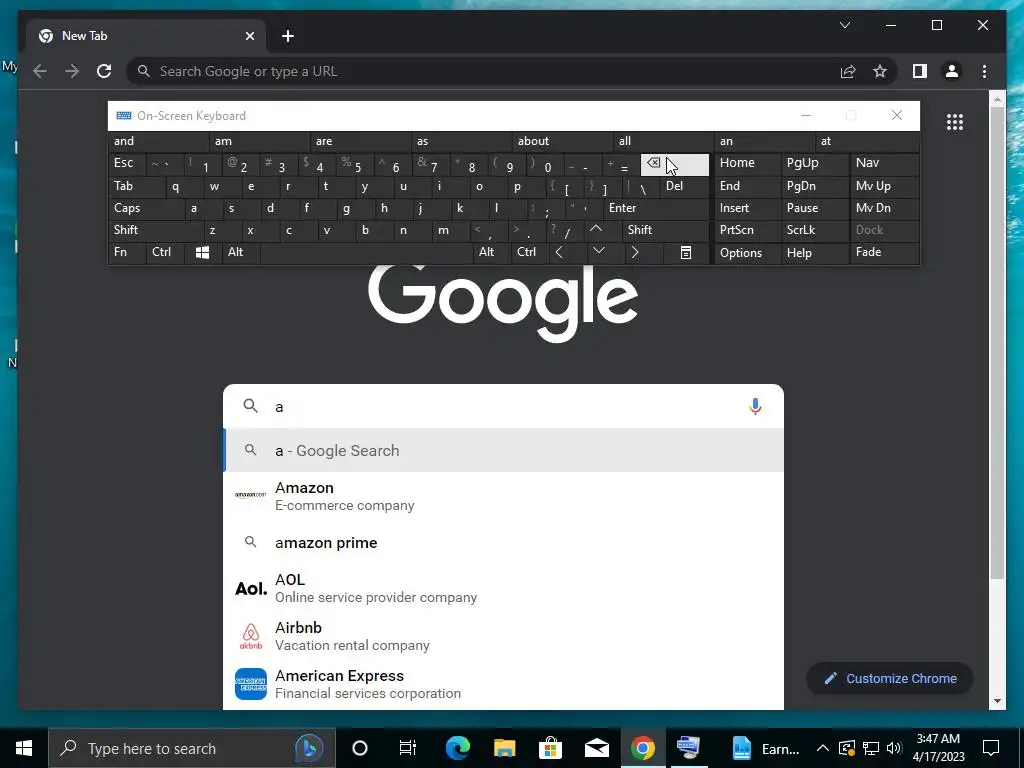Toggle the Caps key on keyboard
Image resolution: width=1024 pixels, height=768 pixels.
pyautogui.click(x=146, y=208)
